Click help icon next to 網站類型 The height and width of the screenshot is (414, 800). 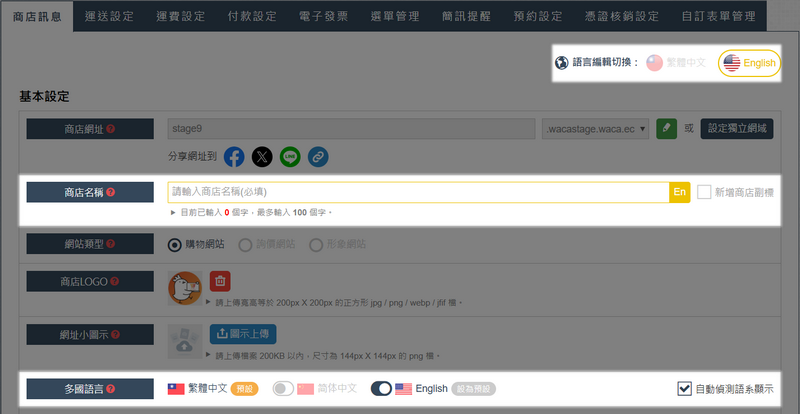(111, 244)
